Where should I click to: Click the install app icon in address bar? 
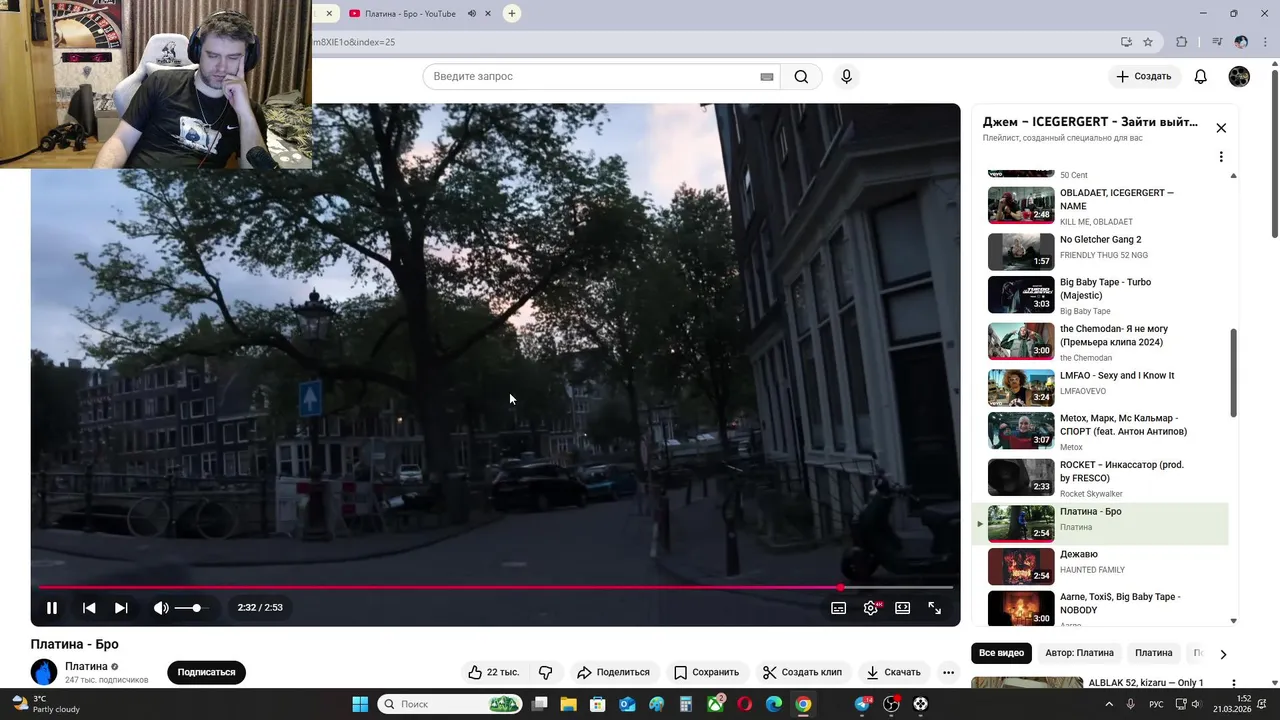pyautogui.click(x=1126, y=42)
